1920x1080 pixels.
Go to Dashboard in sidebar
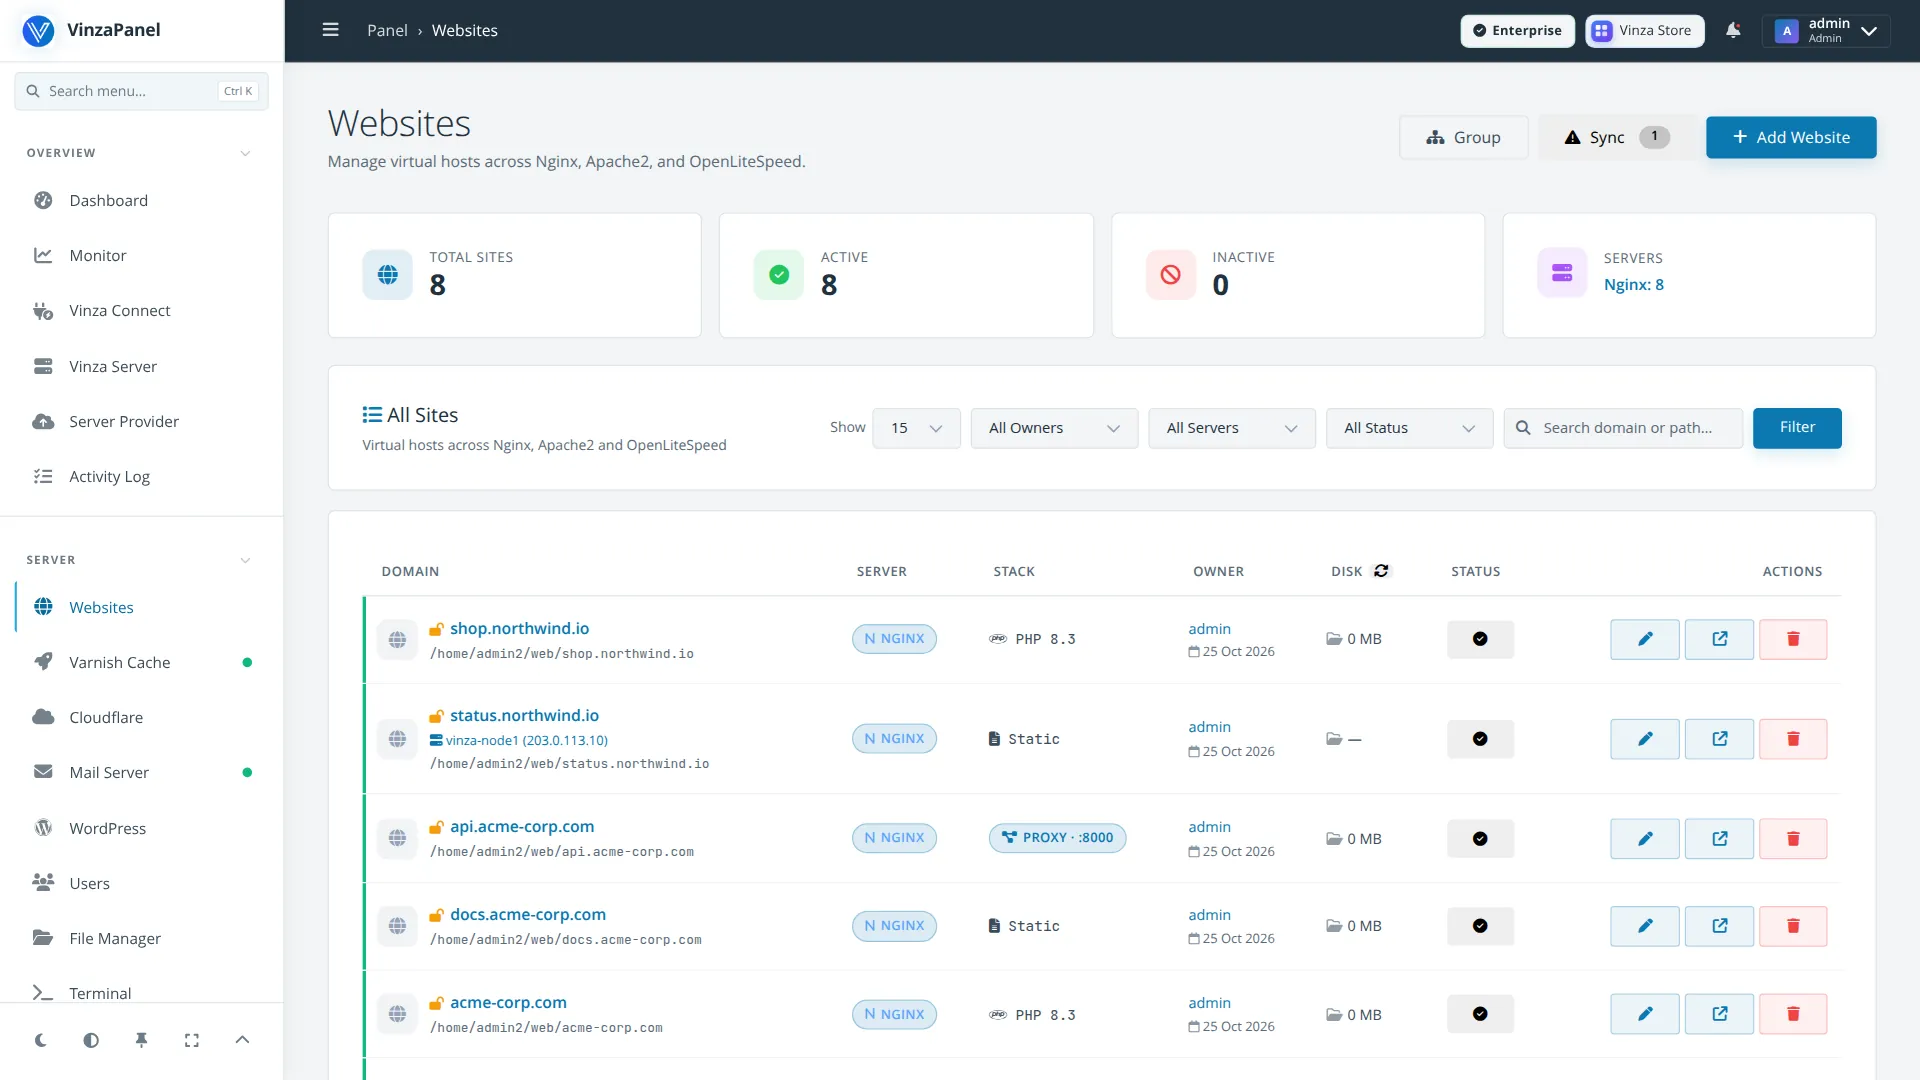pos(141,201)
